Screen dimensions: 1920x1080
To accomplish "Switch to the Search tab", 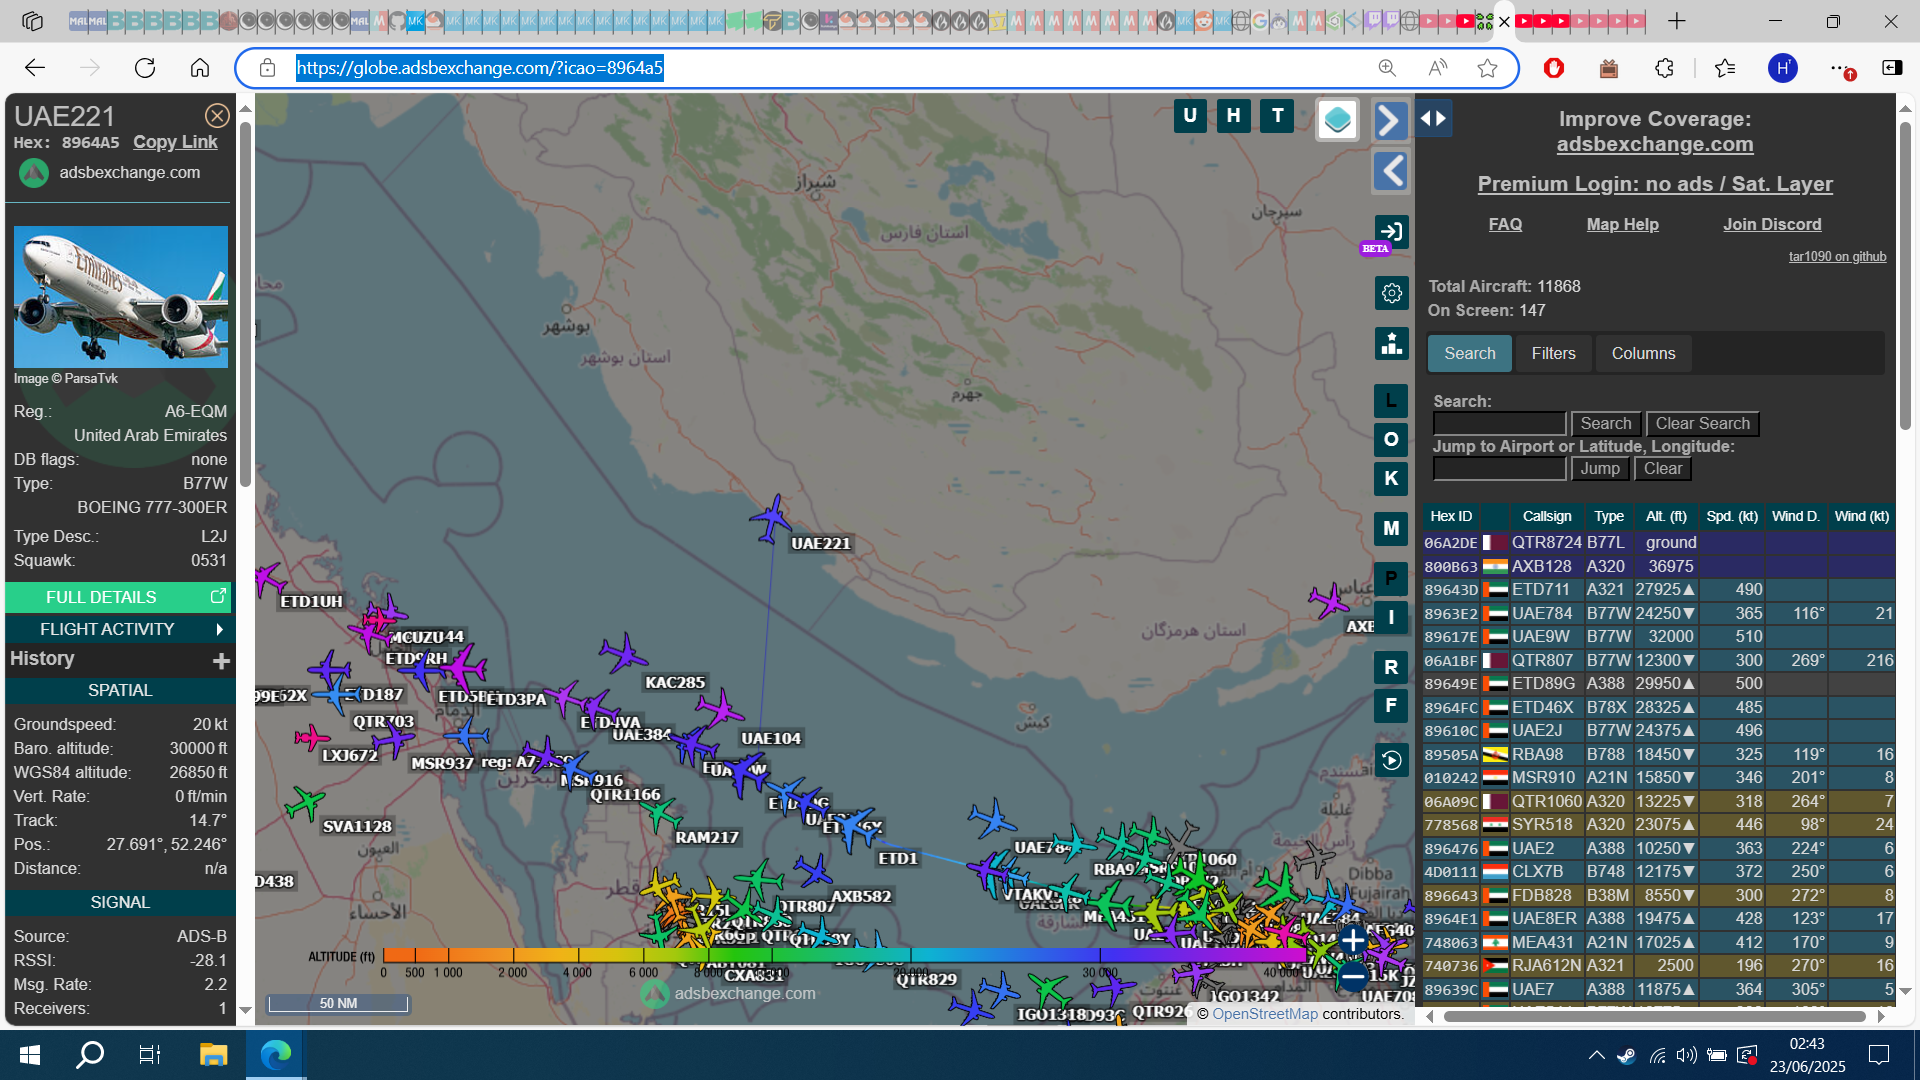I will (1469, 353).
